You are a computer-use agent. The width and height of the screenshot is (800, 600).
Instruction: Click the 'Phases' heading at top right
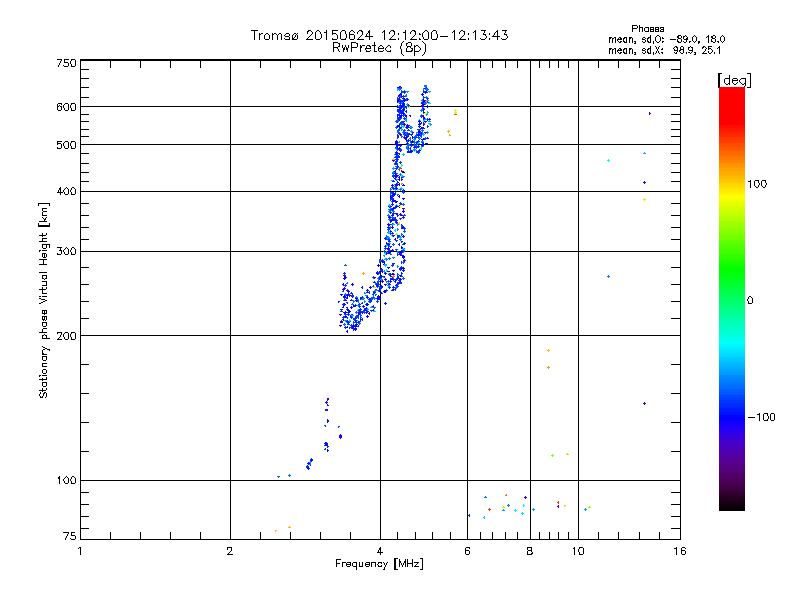647,29
